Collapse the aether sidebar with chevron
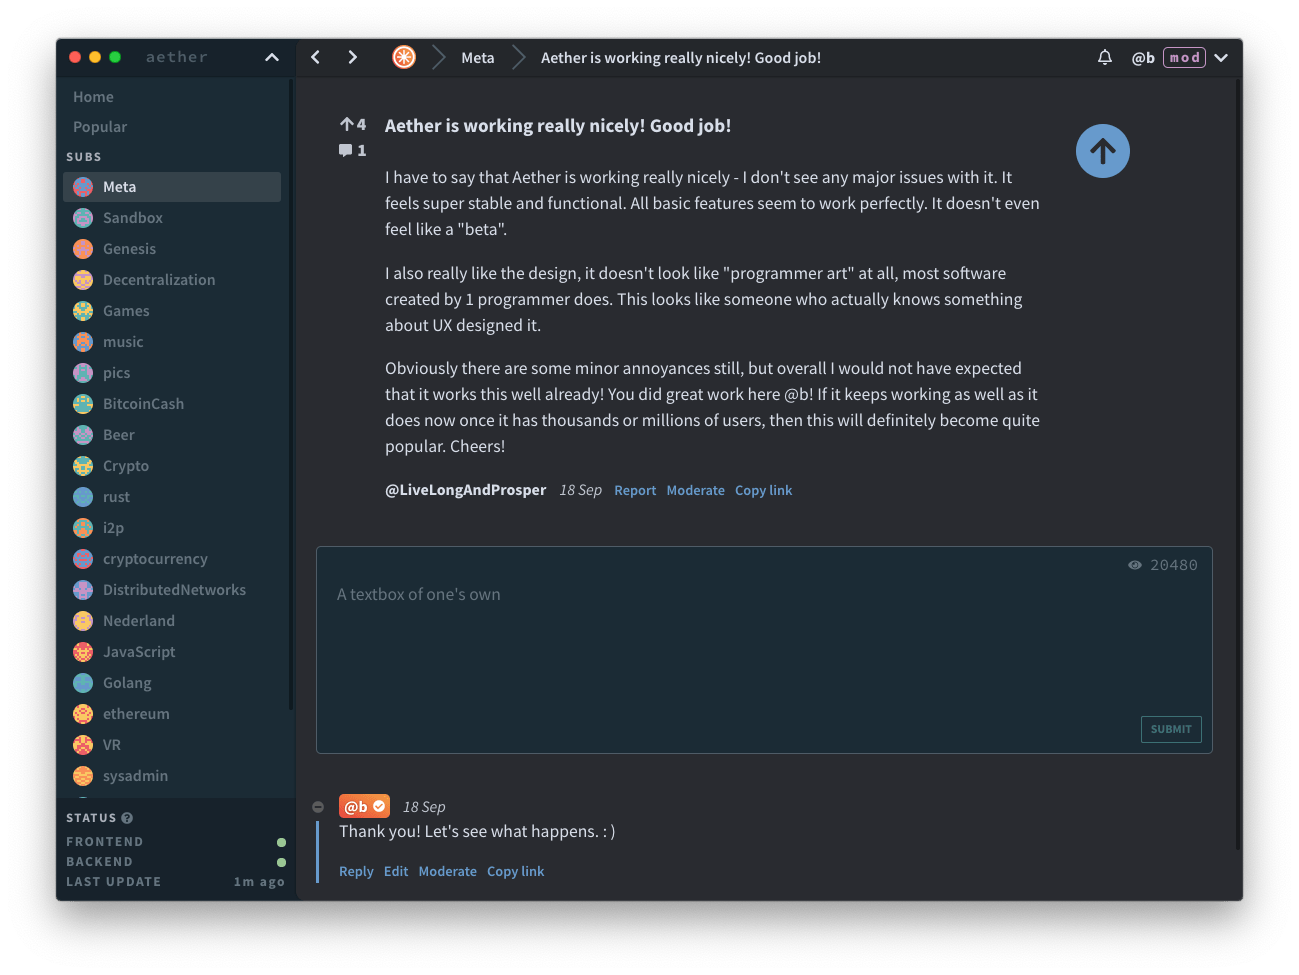The width and height of the screenshot is (1299, 975). coord(272,58)
